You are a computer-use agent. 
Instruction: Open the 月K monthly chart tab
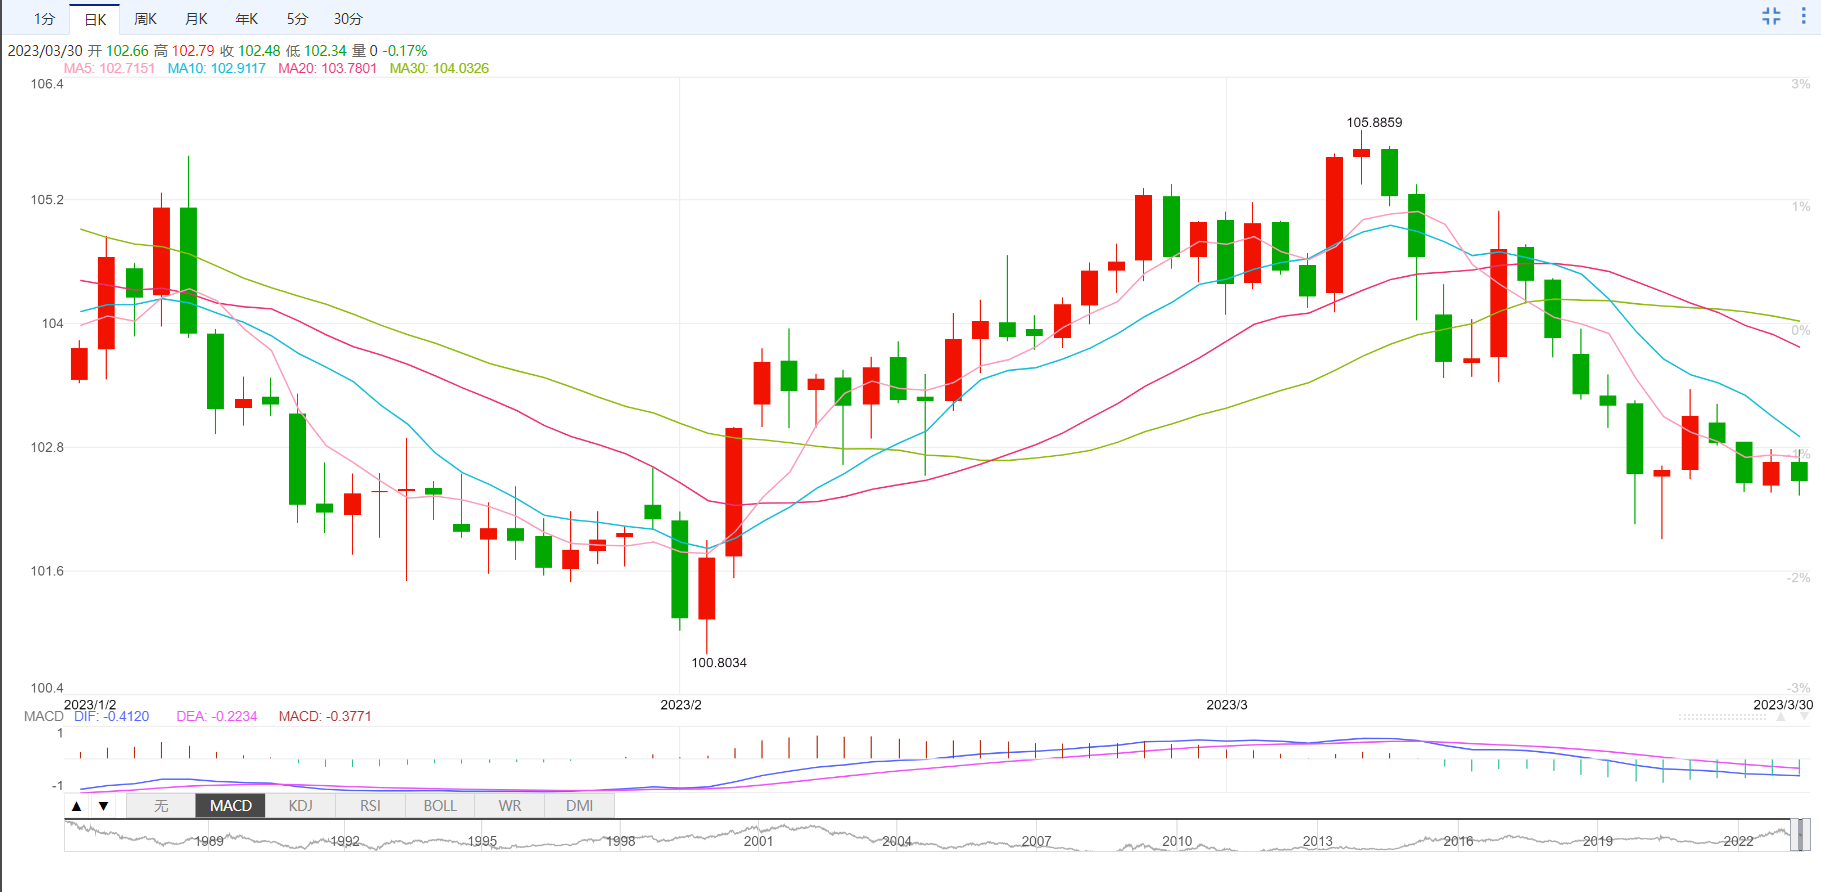196,19
